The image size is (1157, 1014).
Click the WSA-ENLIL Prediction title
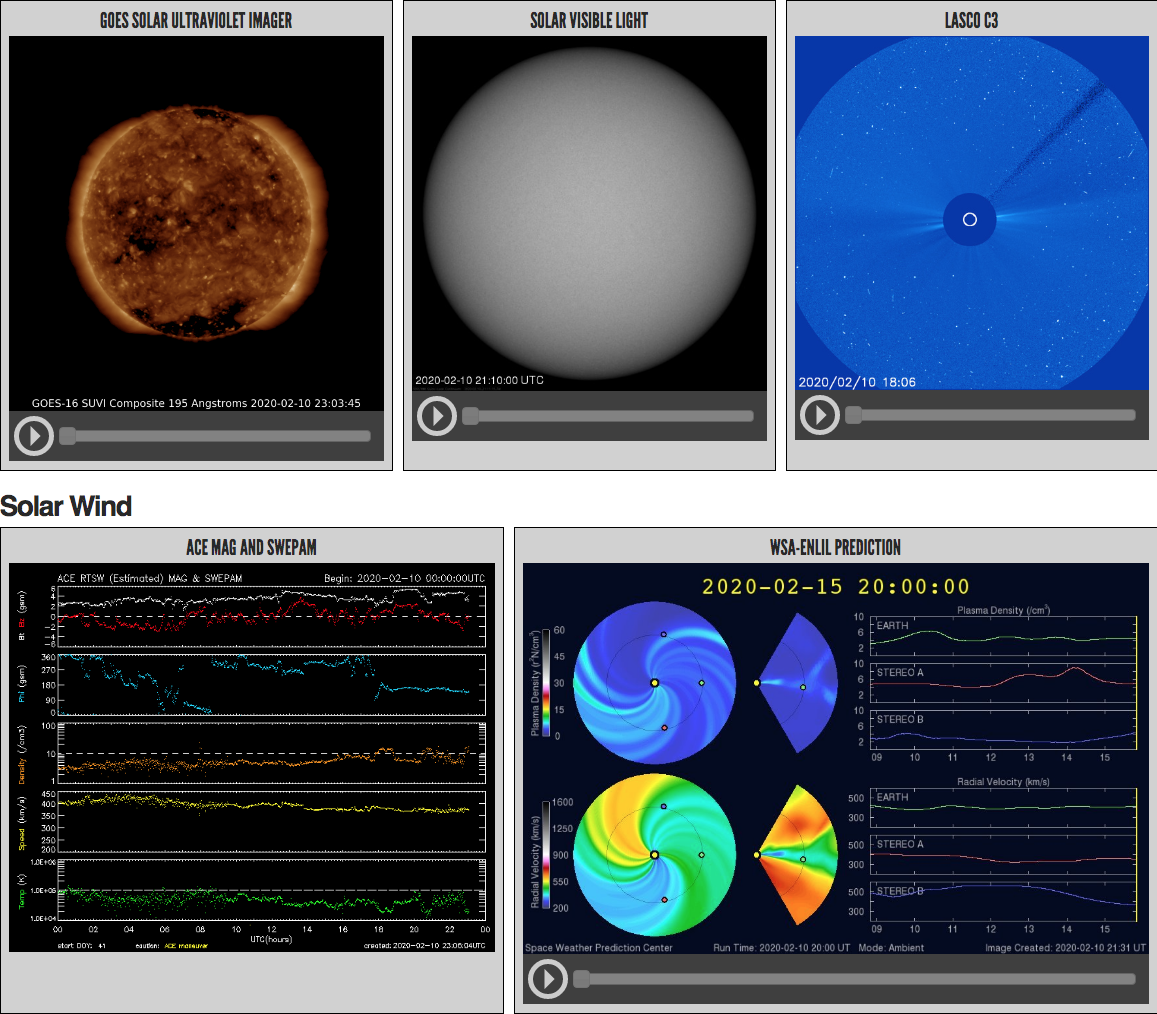pos(835,548)
